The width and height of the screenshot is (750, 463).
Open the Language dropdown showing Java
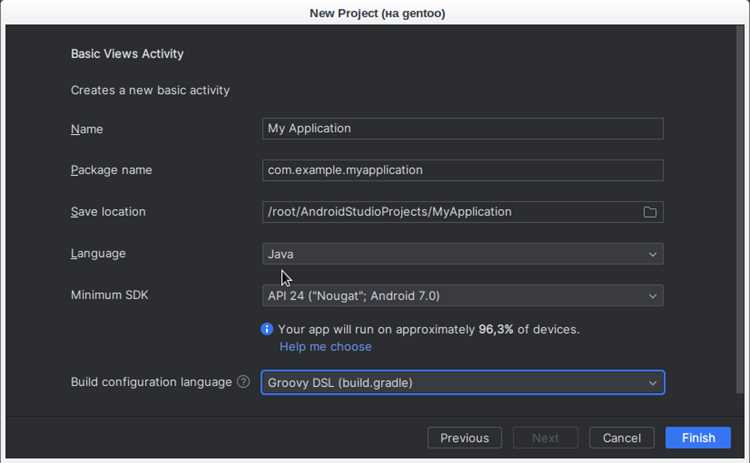pos(463,254)
